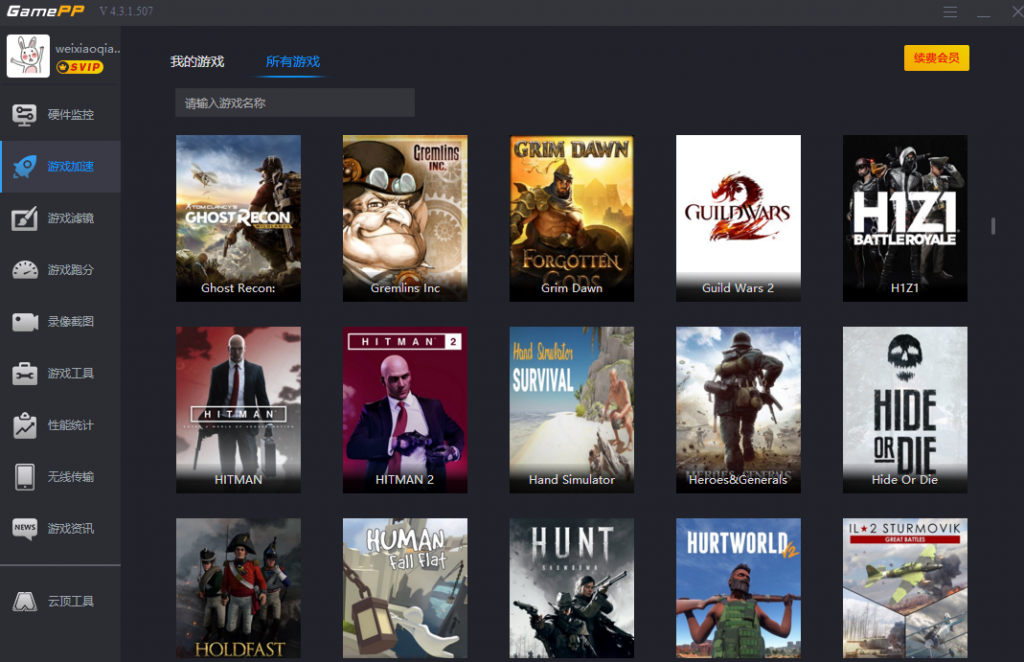The width and height of the screenshot is (1024, 662).
Task: Click the 游戏加速 sidebar label
Action: tap(71, 166)
